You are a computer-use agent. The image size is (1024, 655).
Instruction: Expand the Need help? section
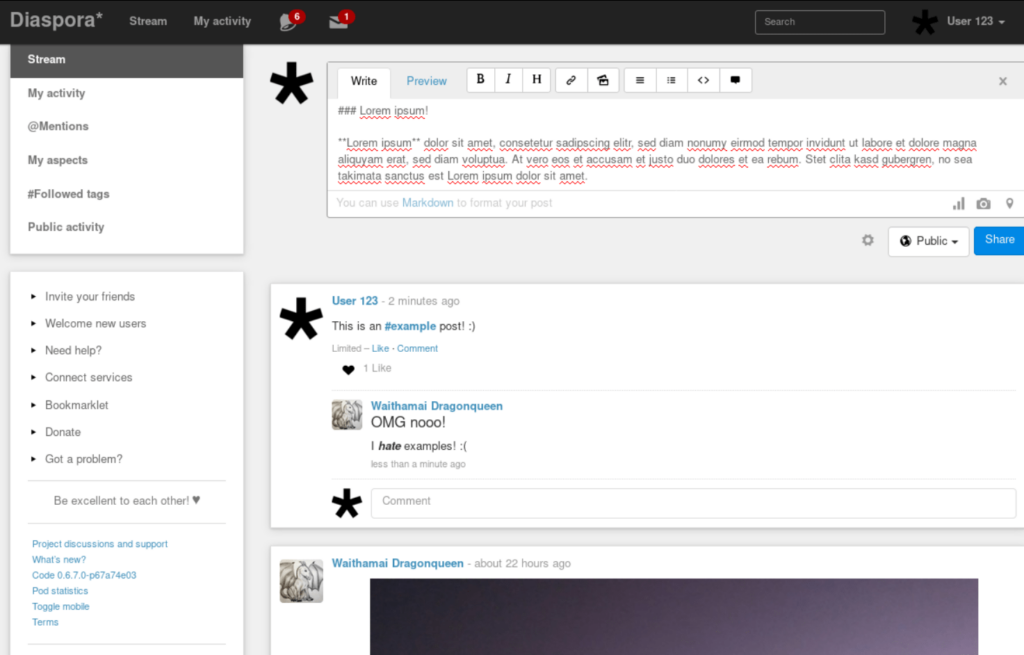[x=73, y=351]
